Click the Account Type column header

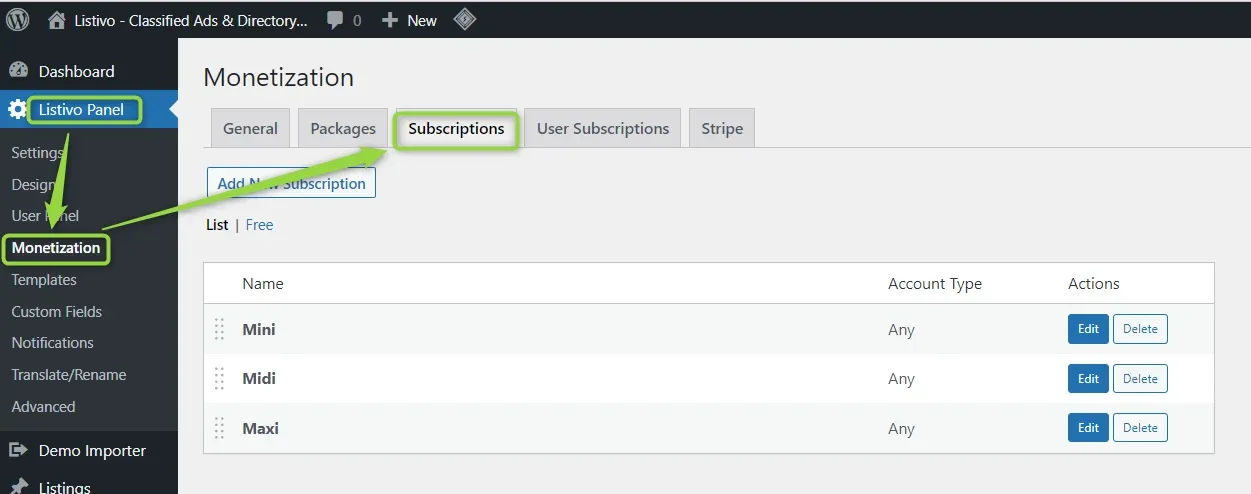(x=935, y=284)
